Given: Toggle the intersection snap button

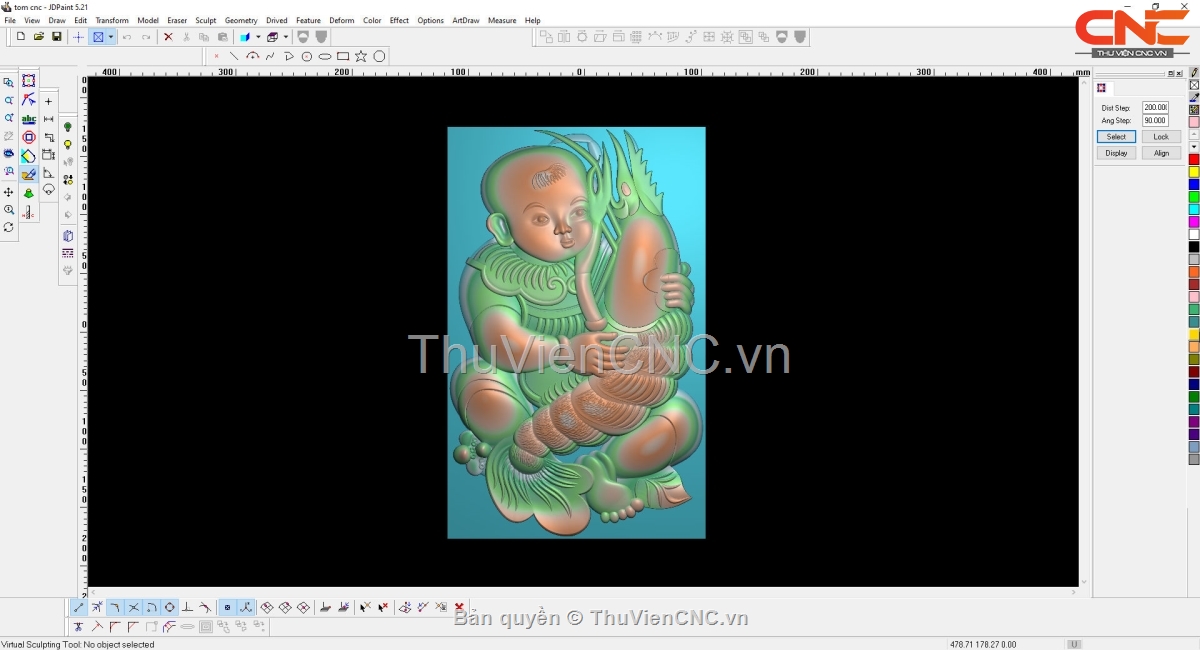Looking at the screenshot, I should pyautogui.click(x=133, y=607).
